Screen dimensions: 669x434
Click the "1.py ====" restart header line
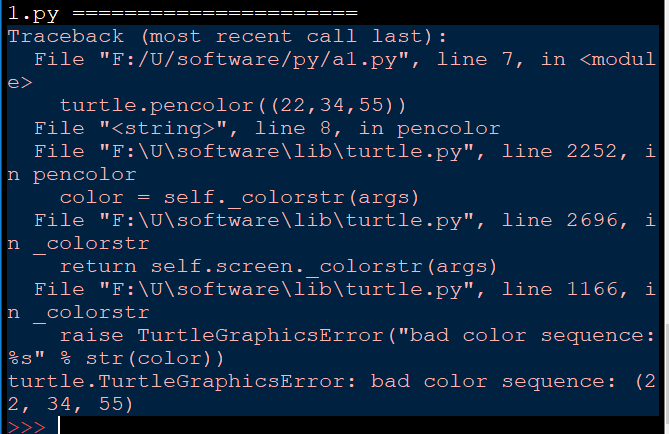point(183,13)
